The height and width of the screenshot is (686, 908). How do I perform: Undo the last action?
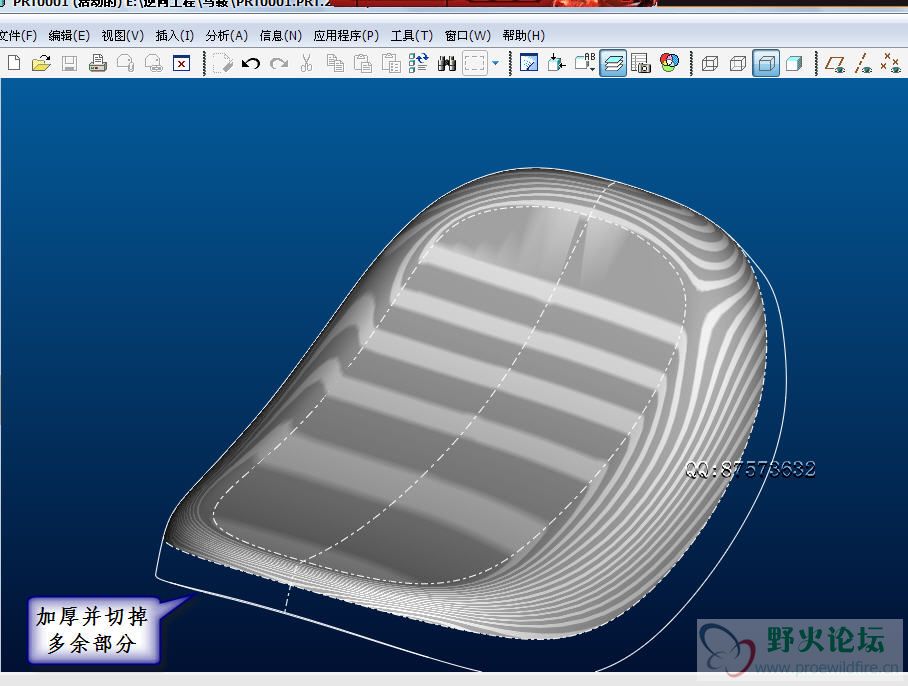pyautogui.click(x=251, y=63)
